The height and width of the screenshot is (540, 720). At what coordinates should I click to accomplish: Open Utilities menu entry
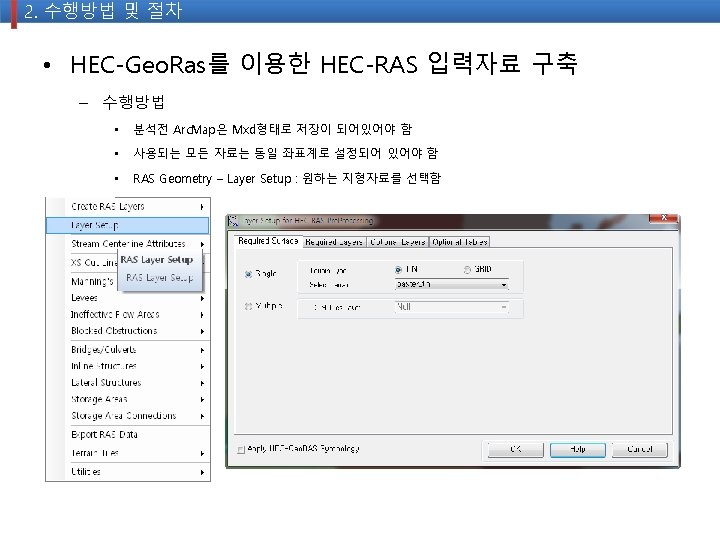tap(128, 472)
